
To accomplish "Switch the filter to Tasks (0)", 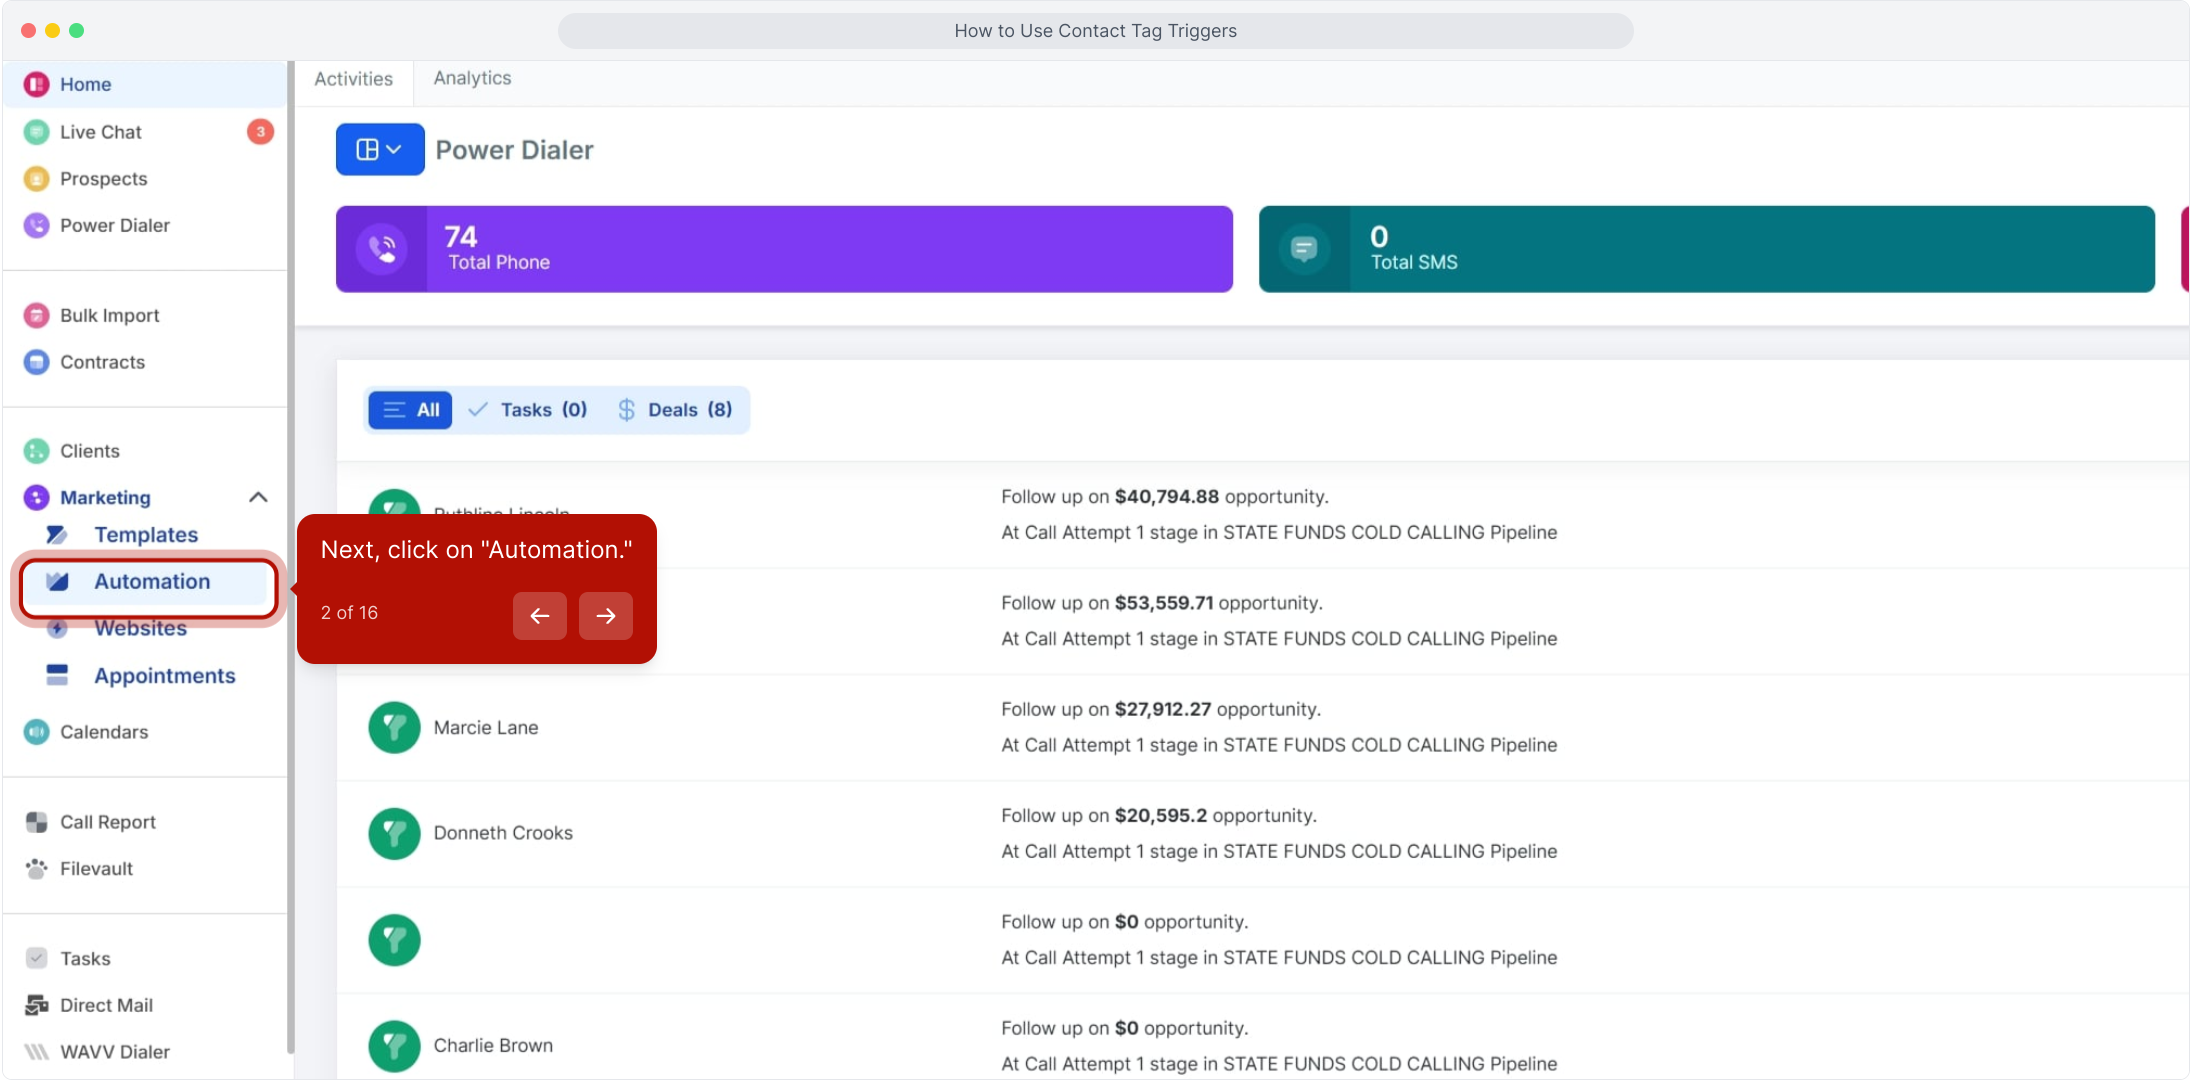I will click(528, 410).
